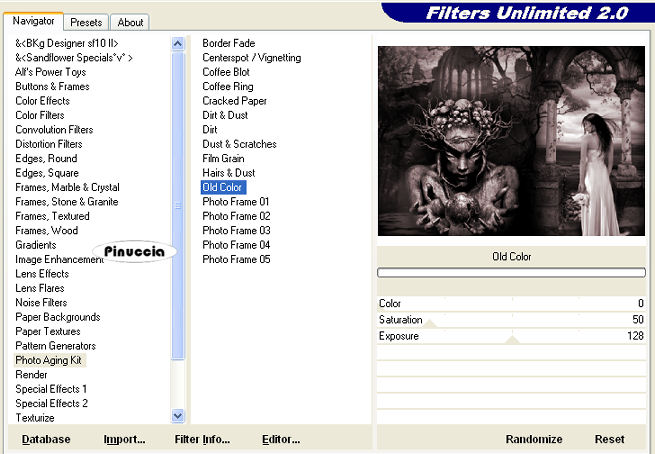655x454 pixels.
Task: Select Edges, Square category
Action: pyautogui.click(x=47, y=173)
